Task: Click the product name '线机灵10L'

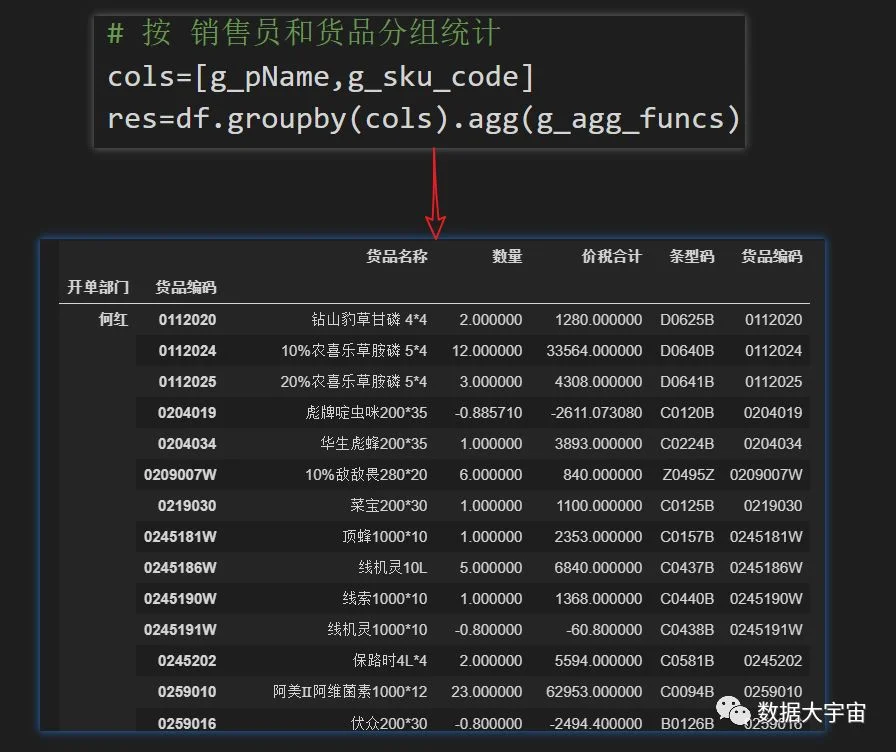Action: (x=393, y=567)
